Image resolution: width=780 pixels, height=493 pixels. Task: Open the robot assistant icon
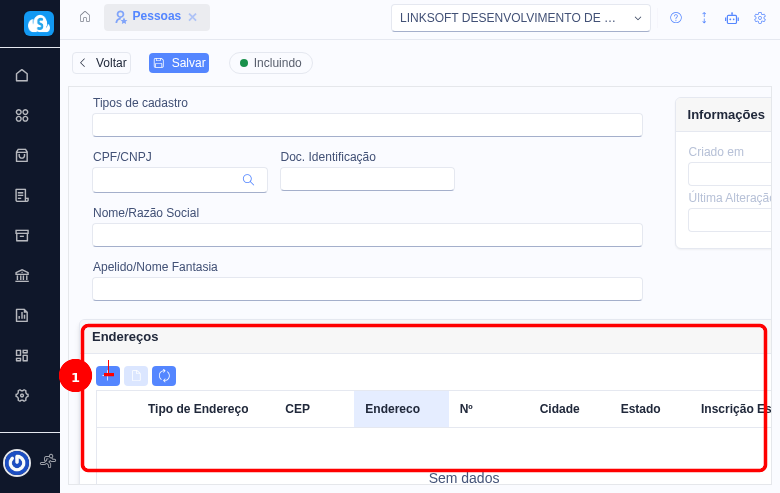(x=732, y=18)
